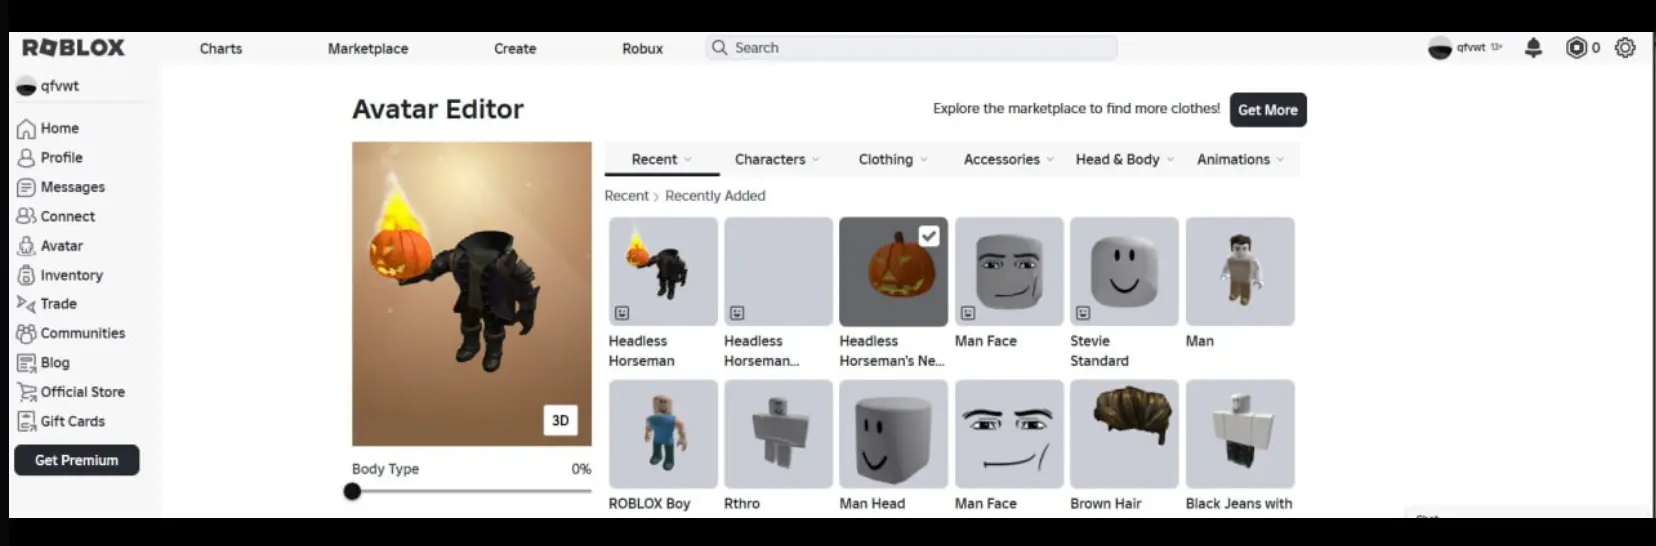Open the Head & Body dropdown
This screenshot has width=1656, height=546.
pos(1124,160)
